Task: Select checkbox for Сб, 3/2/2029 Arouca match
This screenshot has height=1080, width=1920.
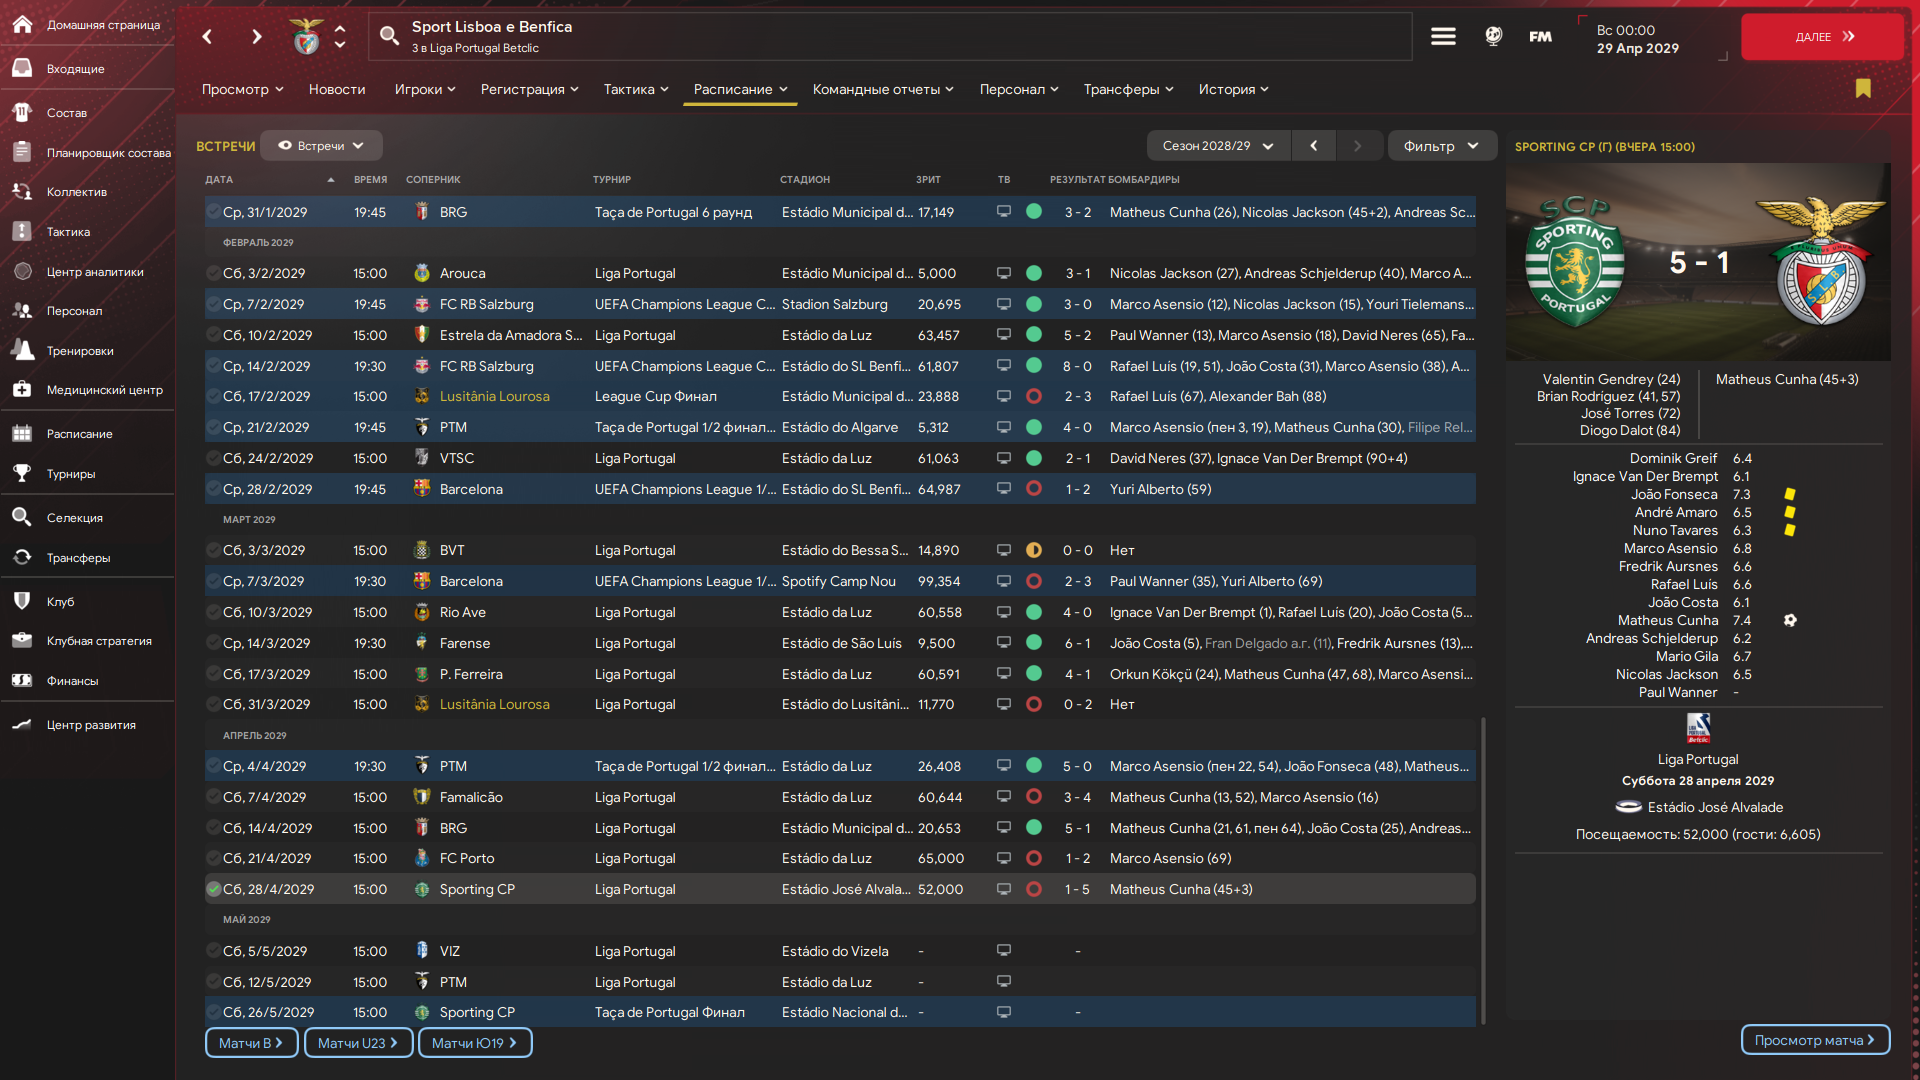Action: pyautogui.click(x=213, y=273)
